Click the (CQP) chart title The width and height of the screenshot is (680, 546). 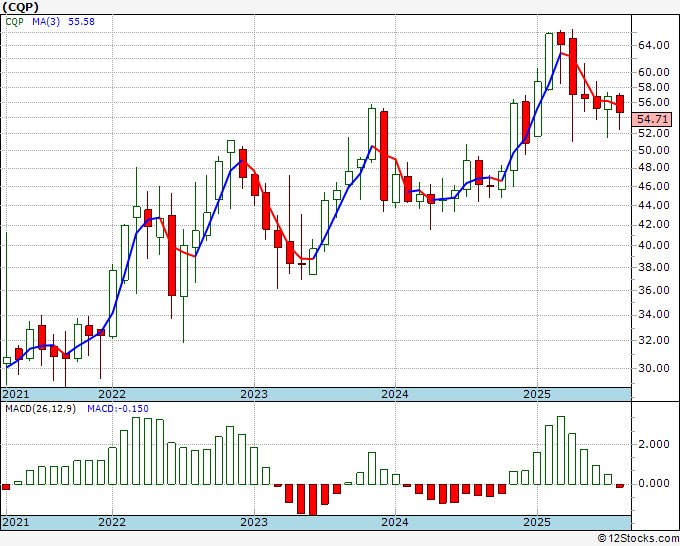click(20, 7)
